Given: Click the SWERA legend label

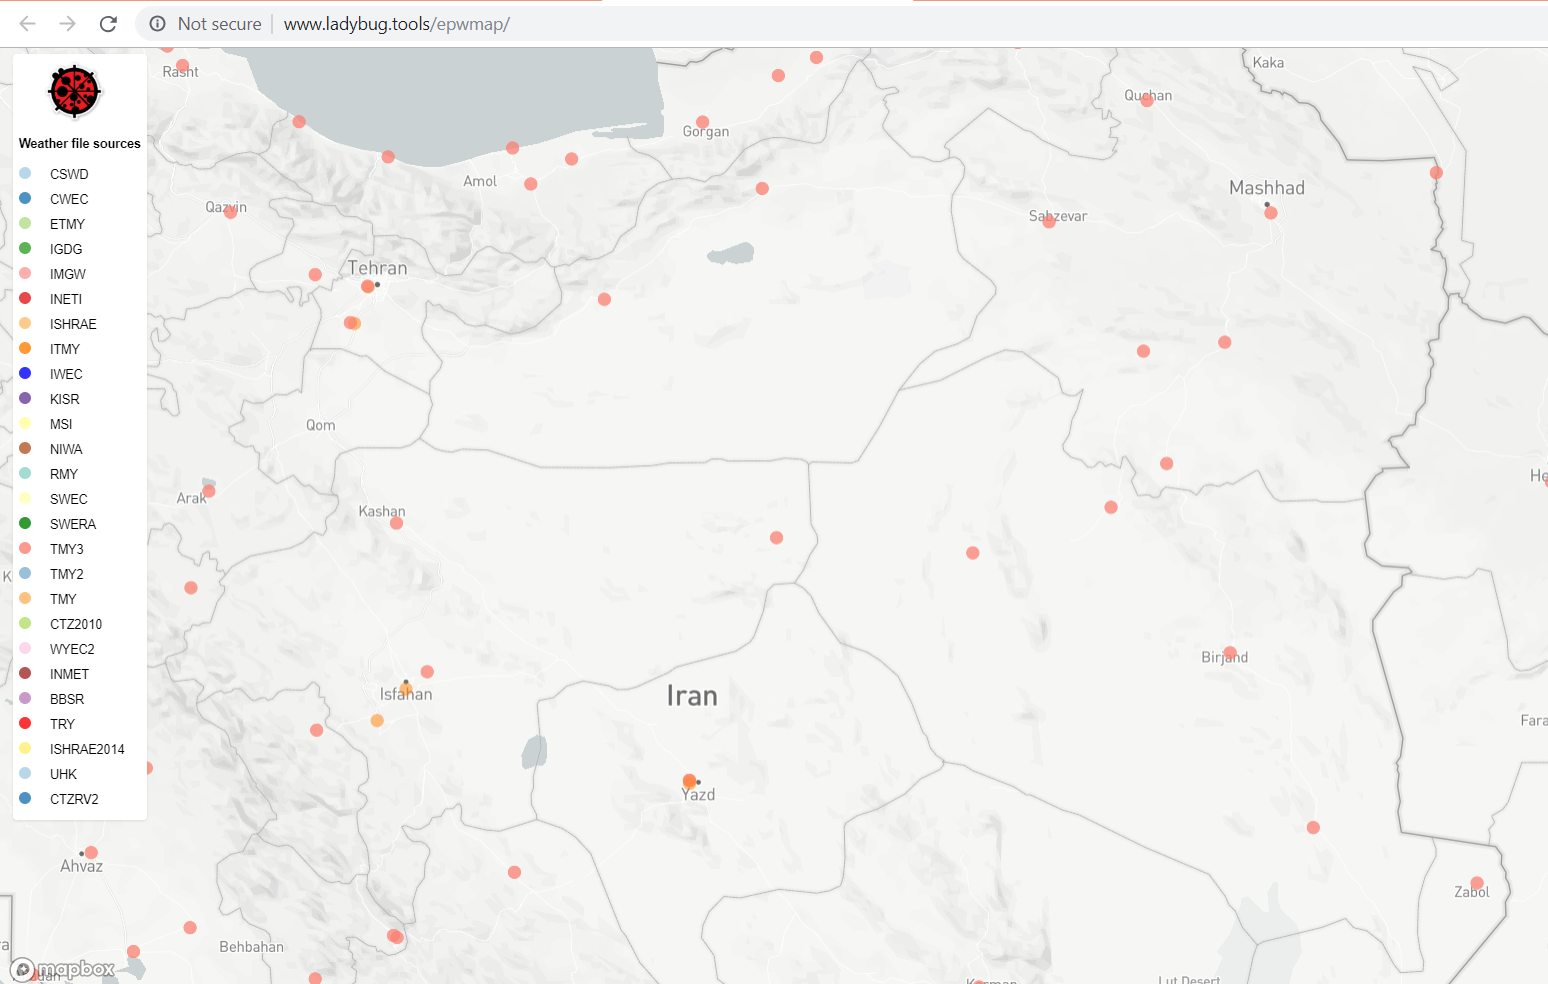Looking at the screenshot, I should pyautogui.click(x=73, y=524).
